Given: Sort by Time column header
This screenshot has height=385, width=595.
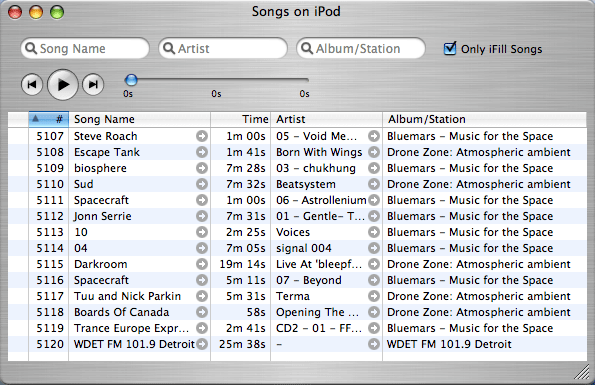Looking at the screenshot, I should [241, 119].
